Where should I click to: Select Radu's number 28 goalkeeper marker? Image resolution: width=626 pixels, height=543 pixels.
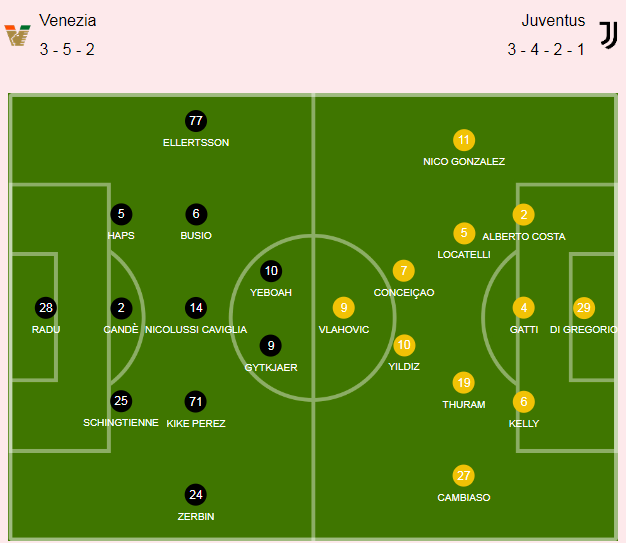[46, 307]
